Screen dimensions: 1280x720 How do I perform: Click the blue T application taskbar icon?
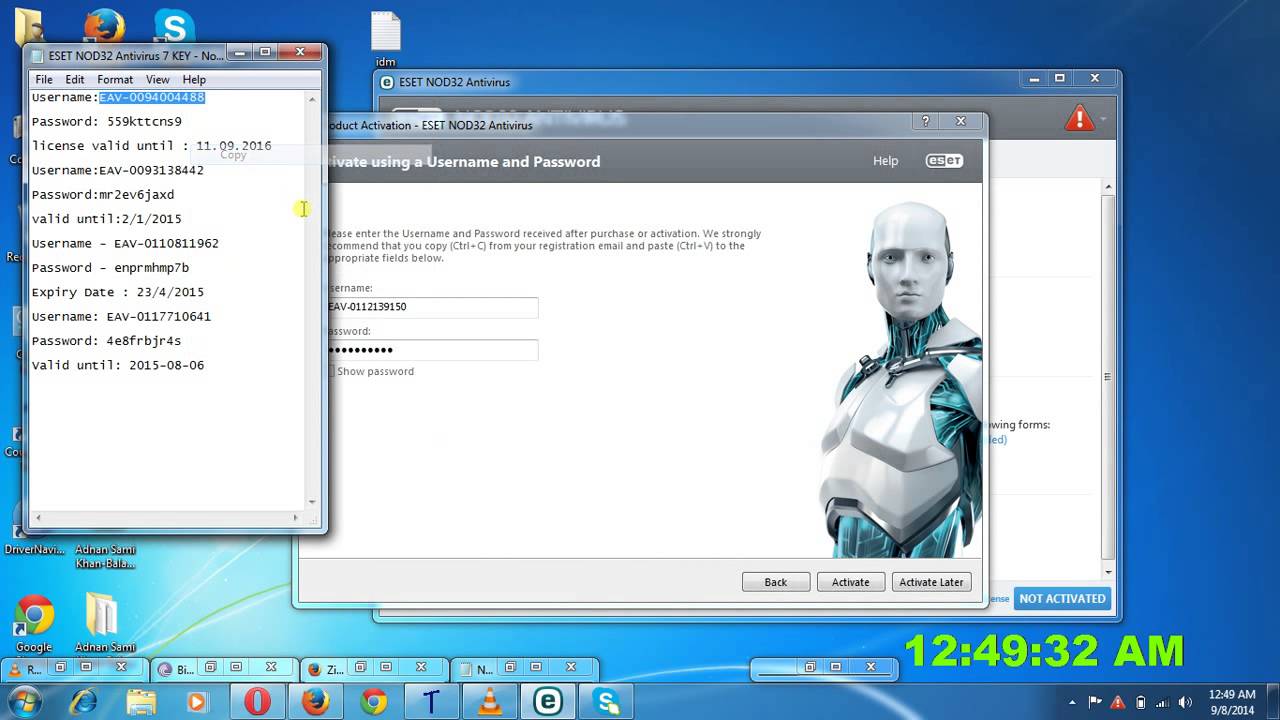click(432, 702)
